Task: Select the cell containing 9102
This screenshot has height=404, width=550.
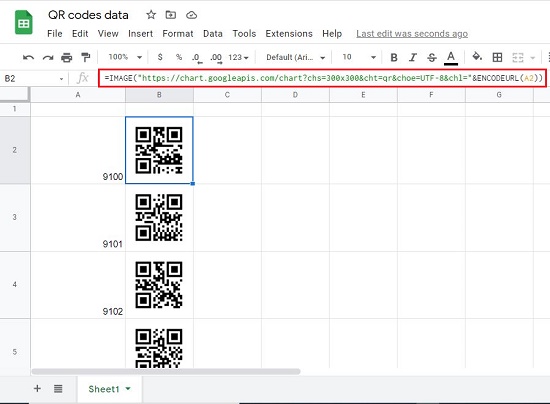Action: click(x=78, y=285)
